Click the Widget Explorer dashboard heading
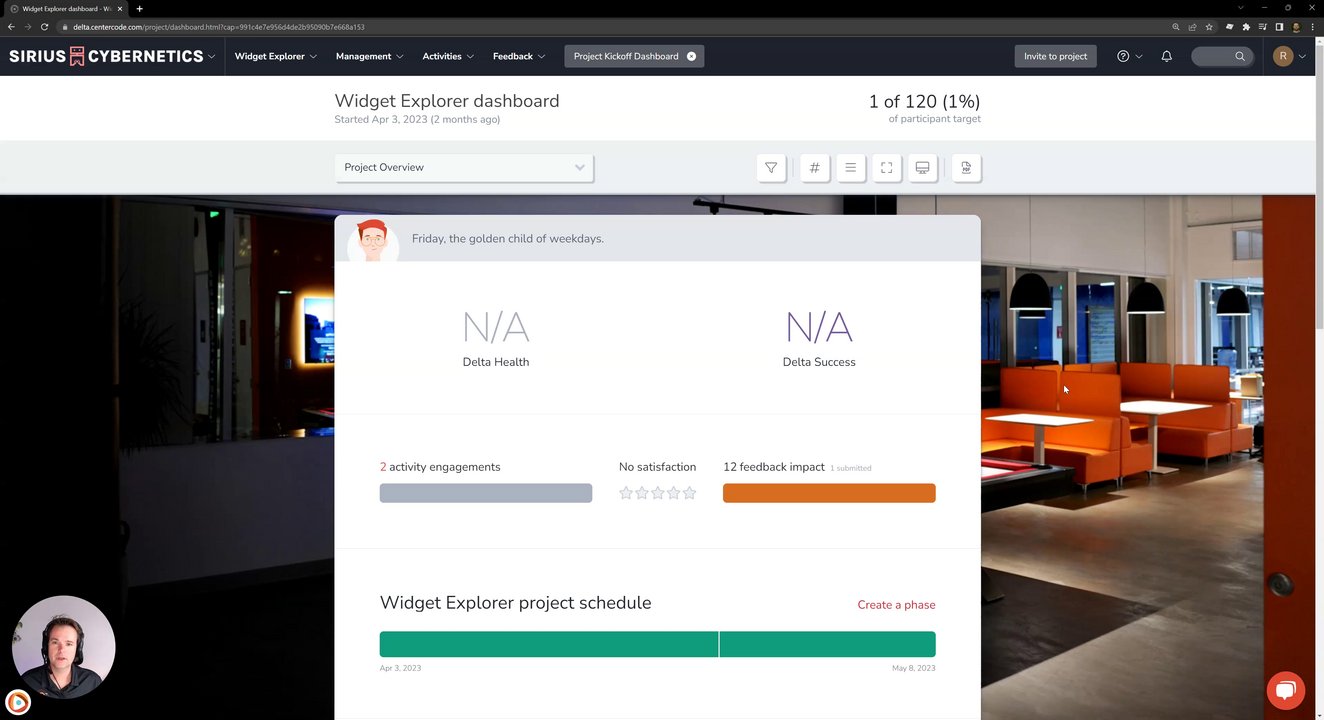Screen dimensions: 1324x720 (447, 101)
